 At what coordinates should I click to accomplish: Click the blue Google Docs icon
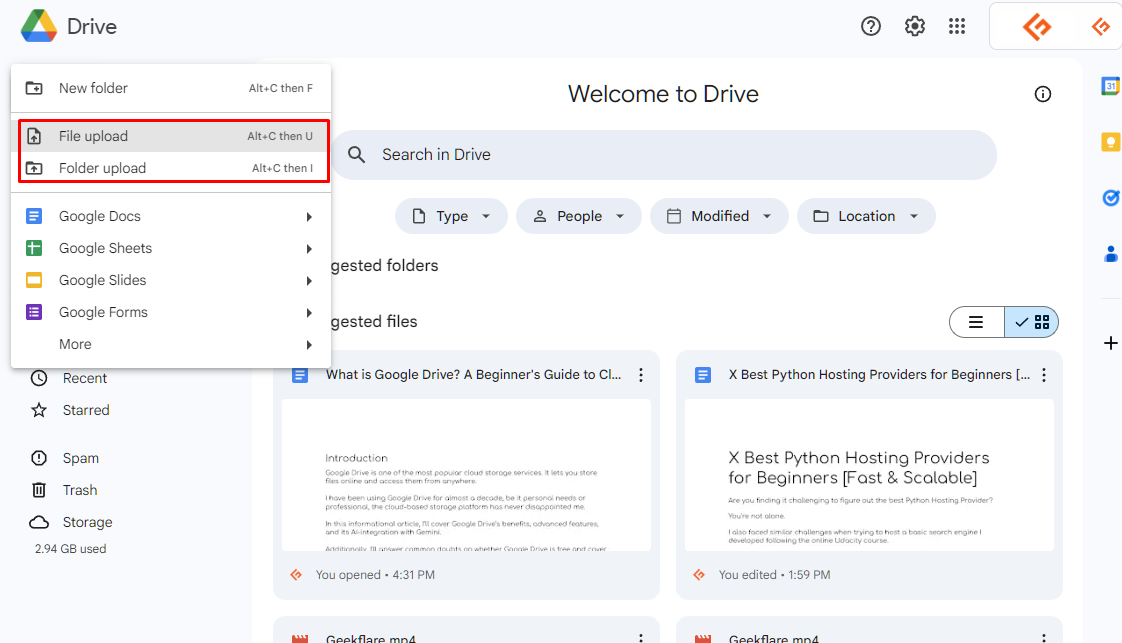coord(34,216)
